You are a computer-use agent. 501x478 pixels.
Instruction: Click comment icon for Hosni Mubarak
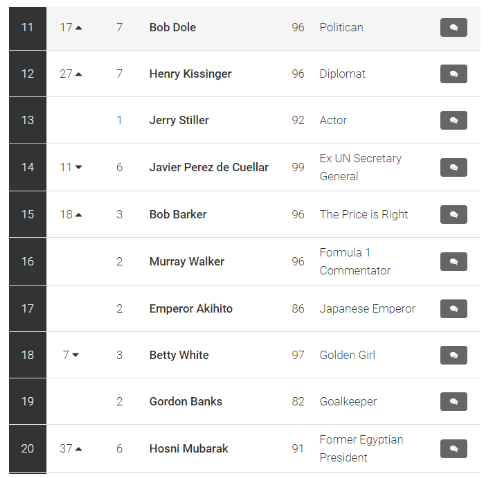point(453,449)
